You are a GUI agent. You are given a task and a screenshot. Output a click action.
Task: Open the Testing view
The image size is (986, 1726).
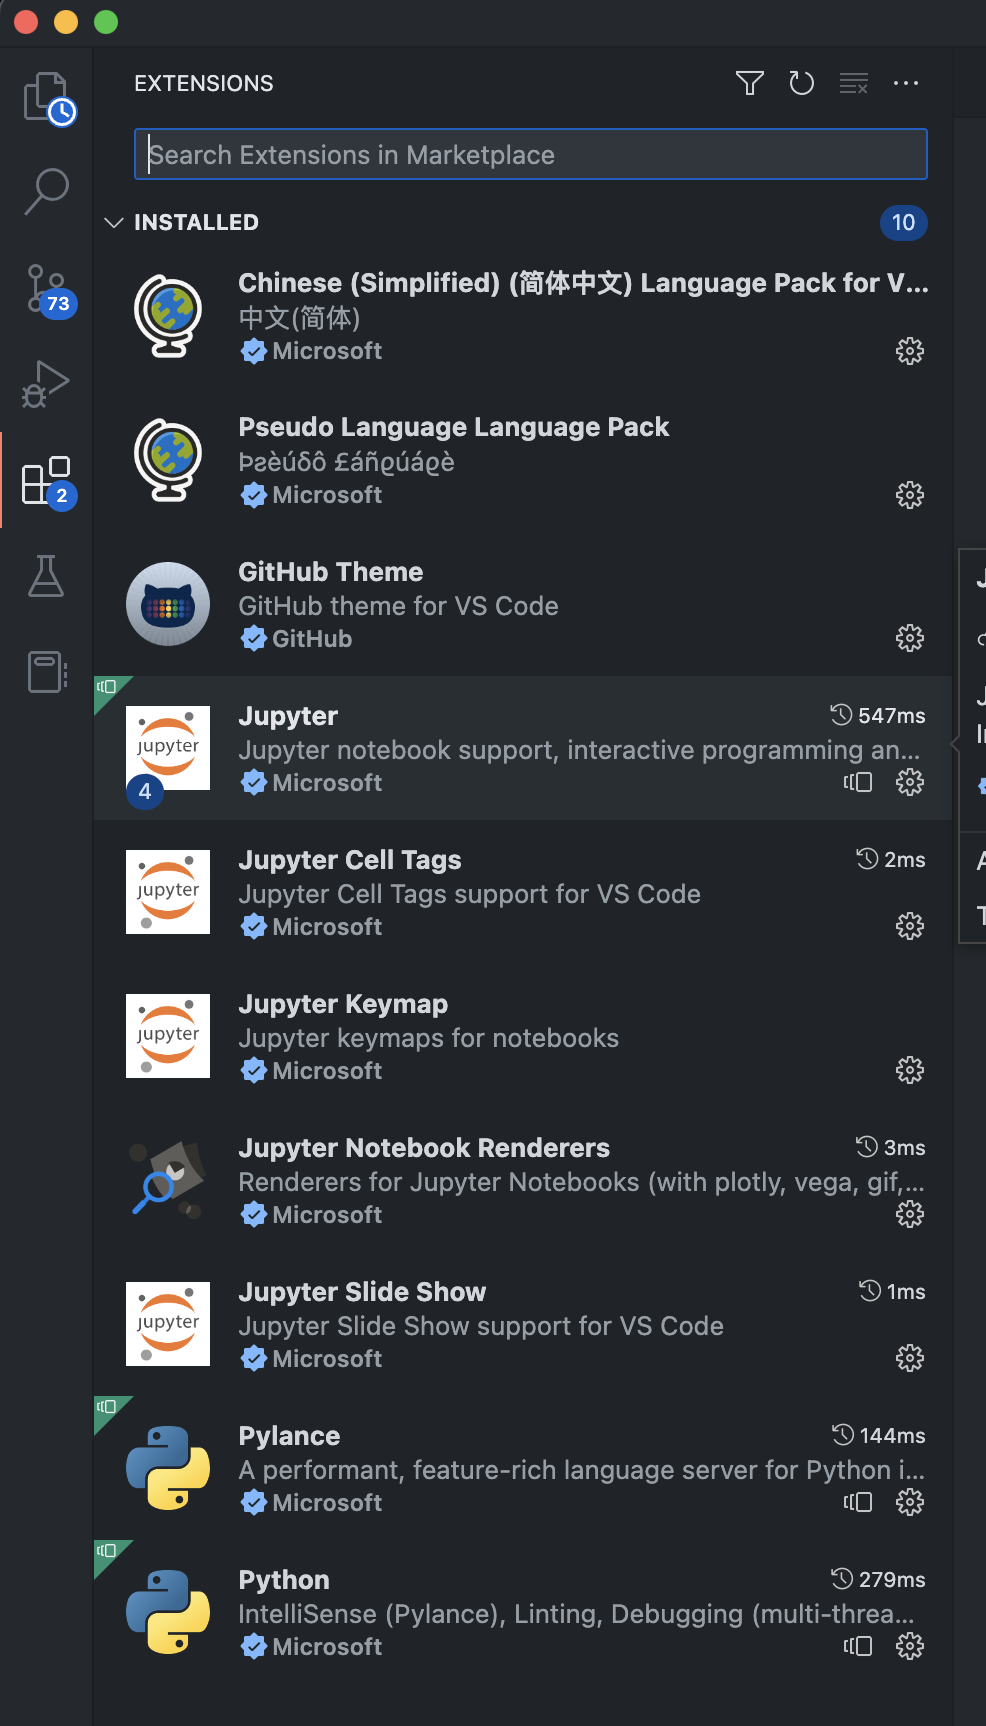(x=46, y=577)
